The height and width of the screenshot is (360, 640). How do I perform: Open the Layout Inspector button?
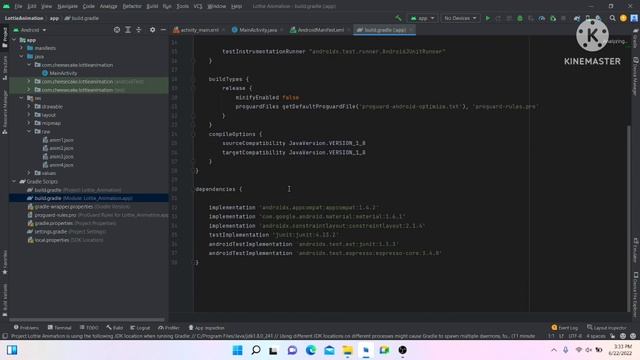(607, 328)
